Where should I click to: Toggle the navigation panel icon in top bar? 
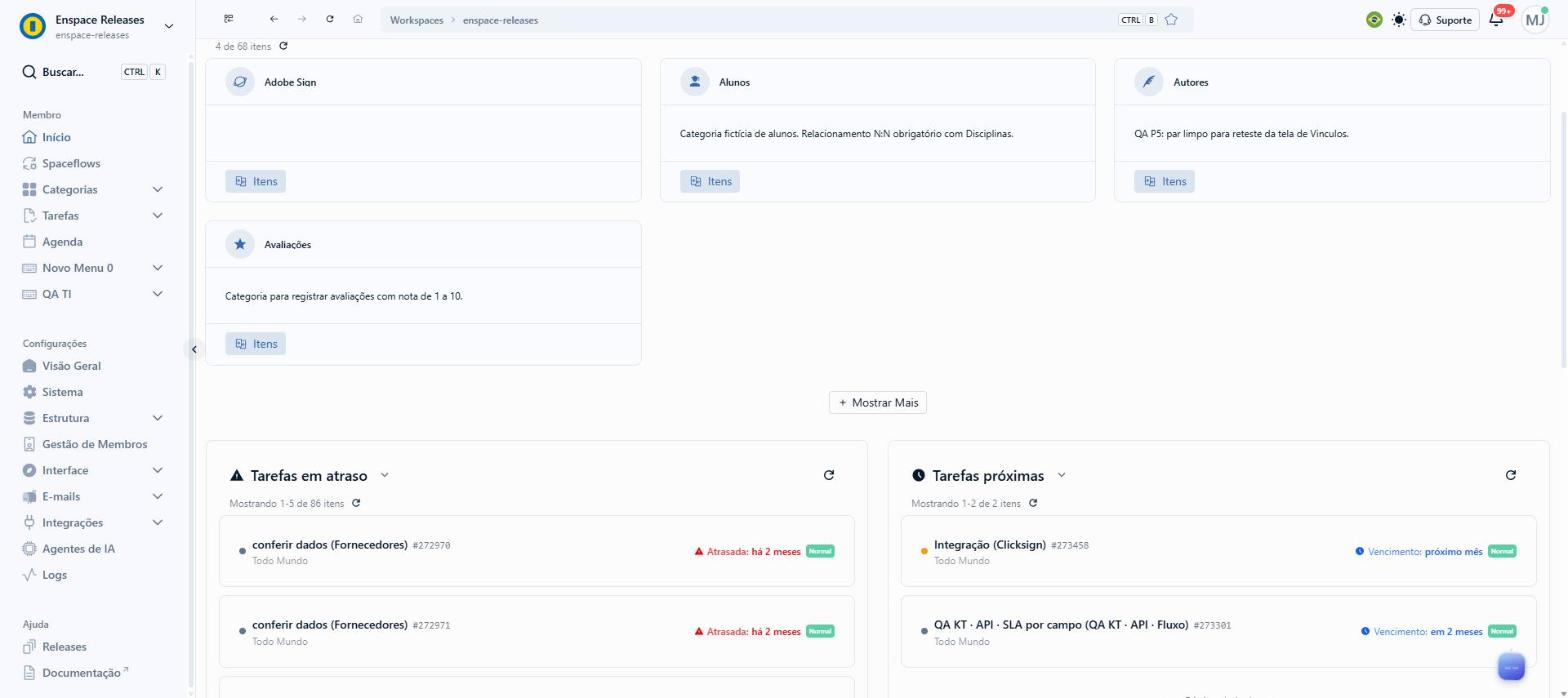pyautogui.click(x=229, y=19)
